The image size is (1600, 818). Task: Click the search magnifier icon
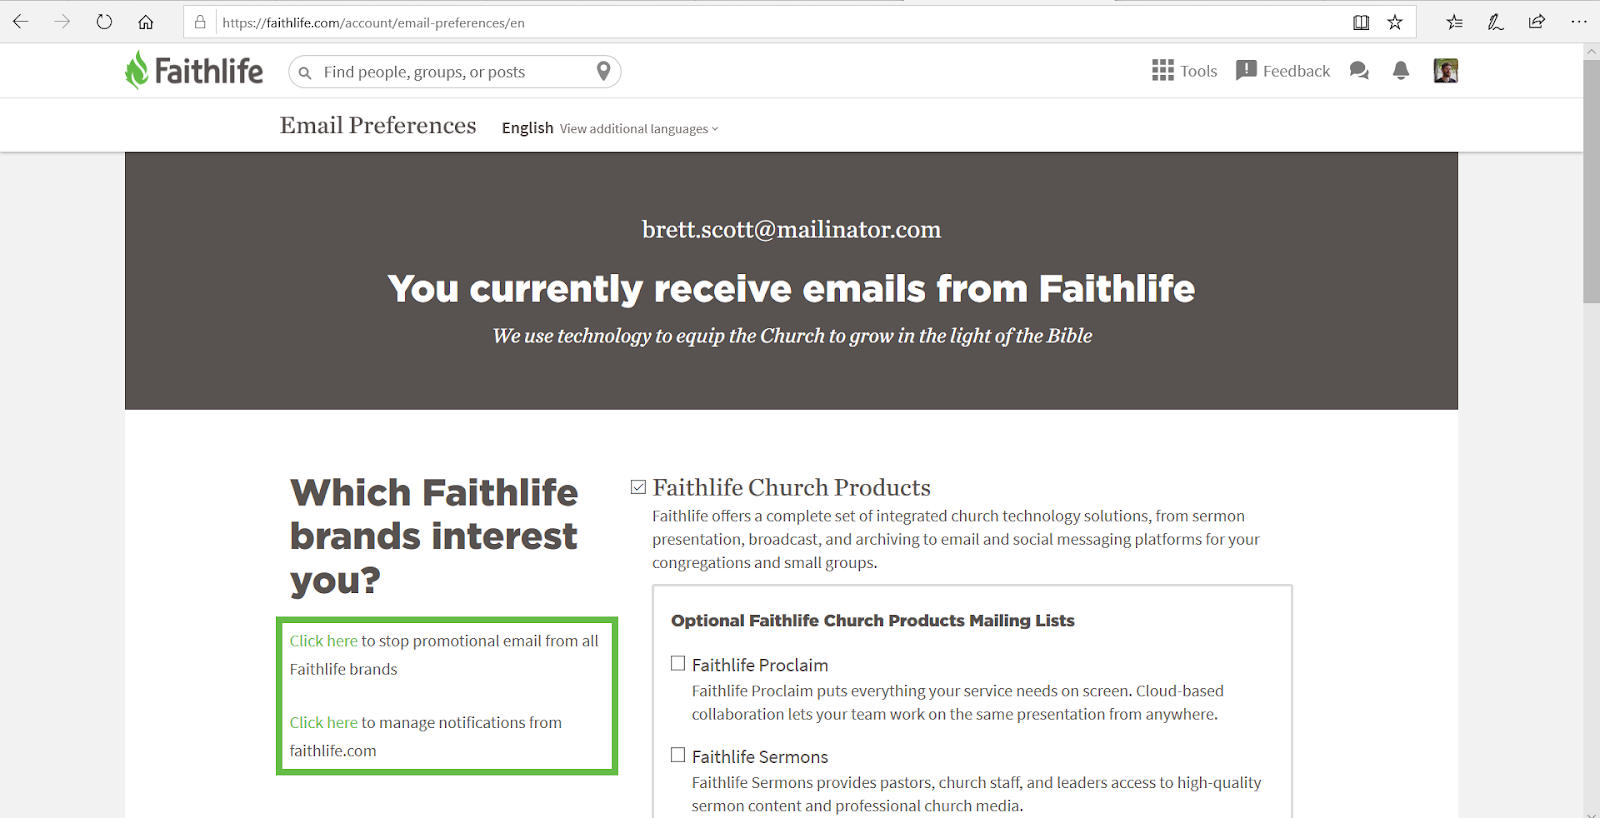[x=305, y=73]
